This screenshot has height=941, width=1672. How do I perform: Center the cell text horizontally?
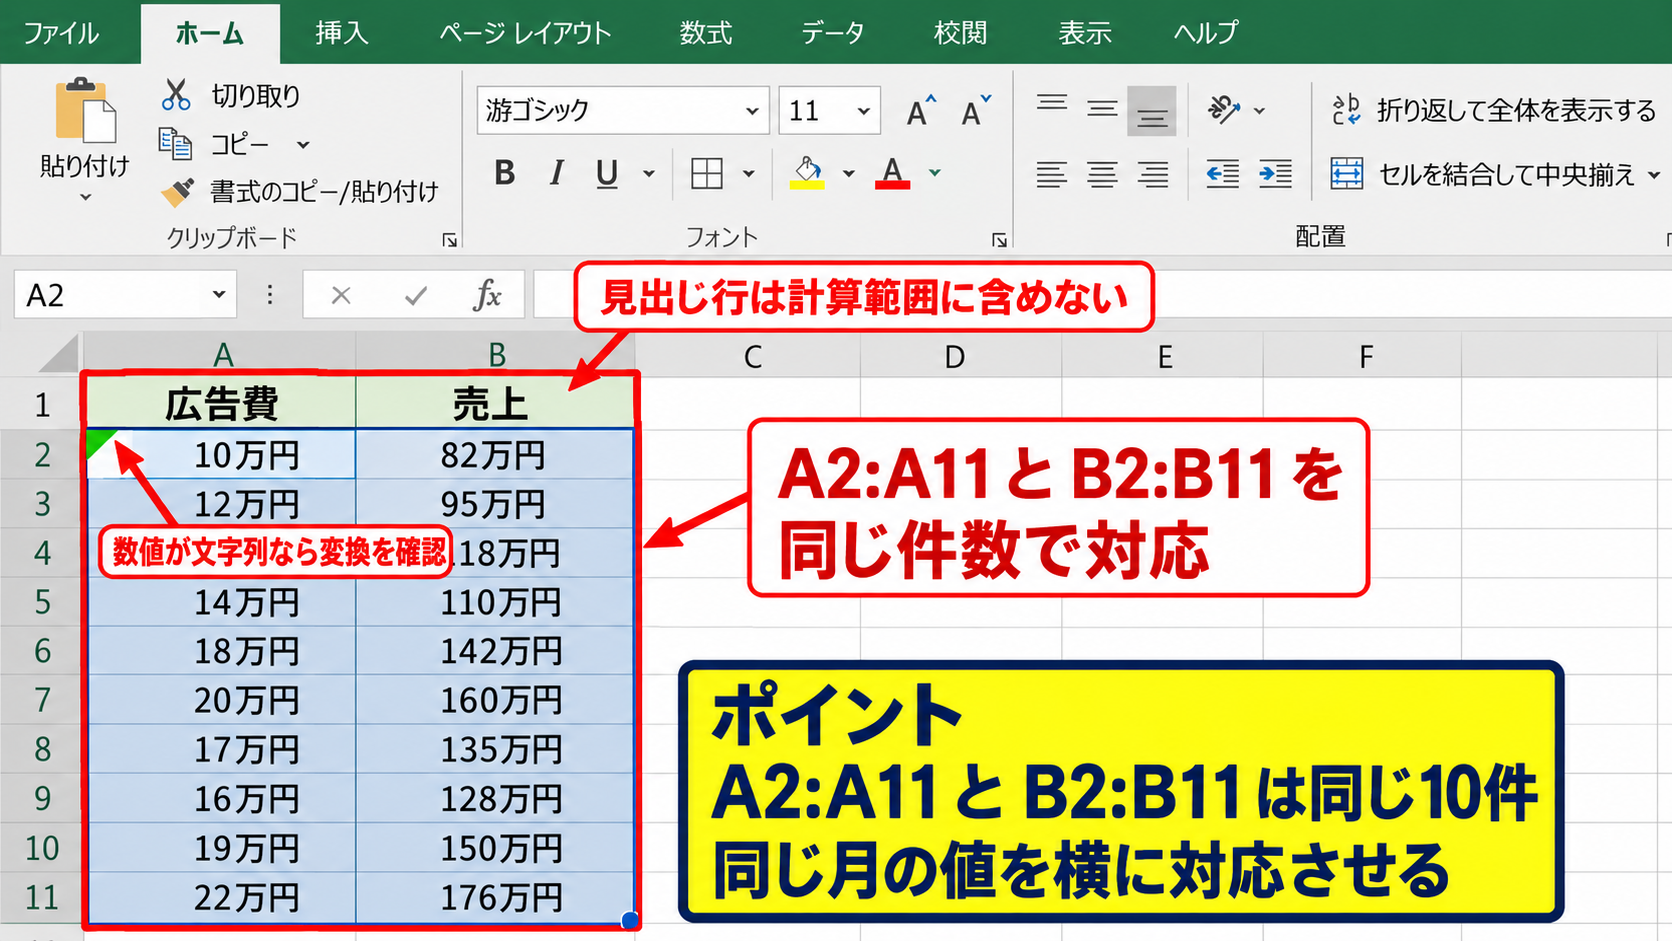tap(1102, 175)
